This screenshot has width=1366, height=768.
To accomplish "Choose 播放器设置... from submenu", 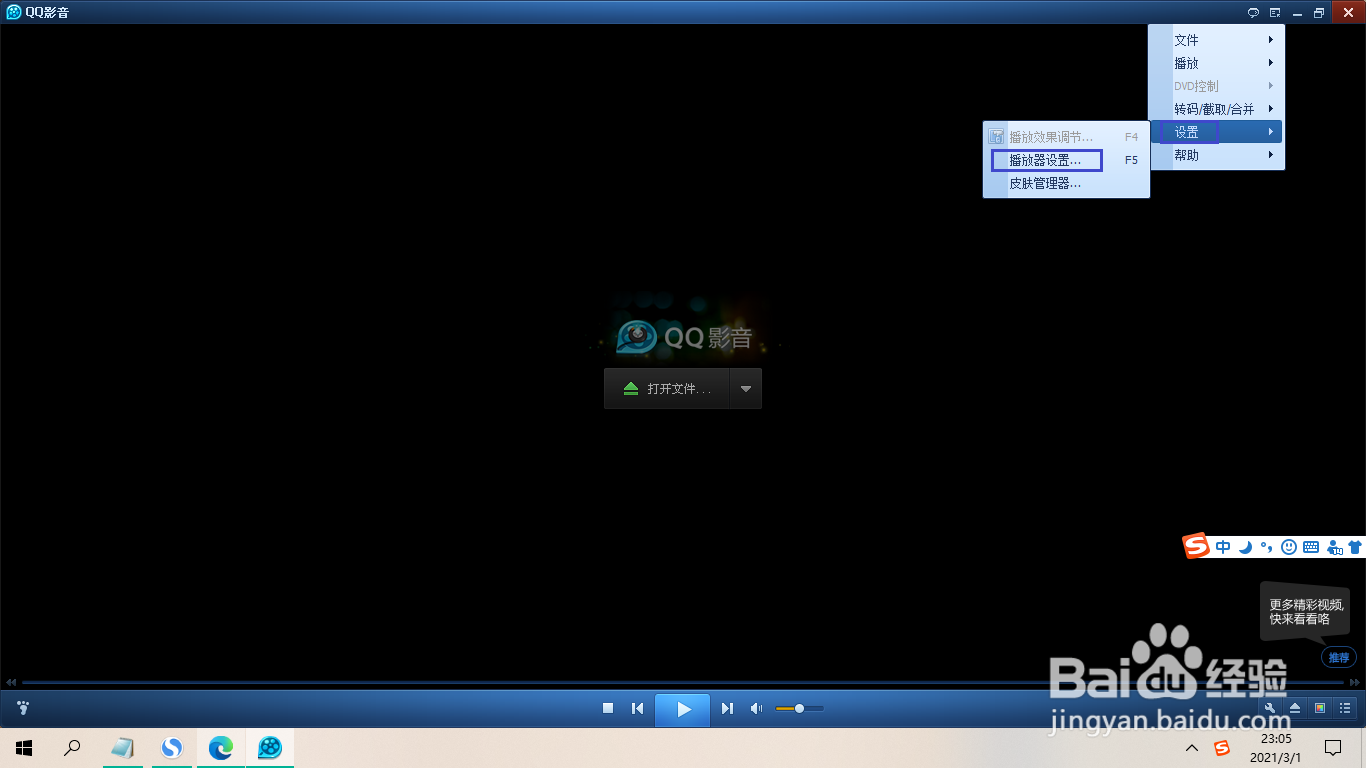I will 1066,160.
